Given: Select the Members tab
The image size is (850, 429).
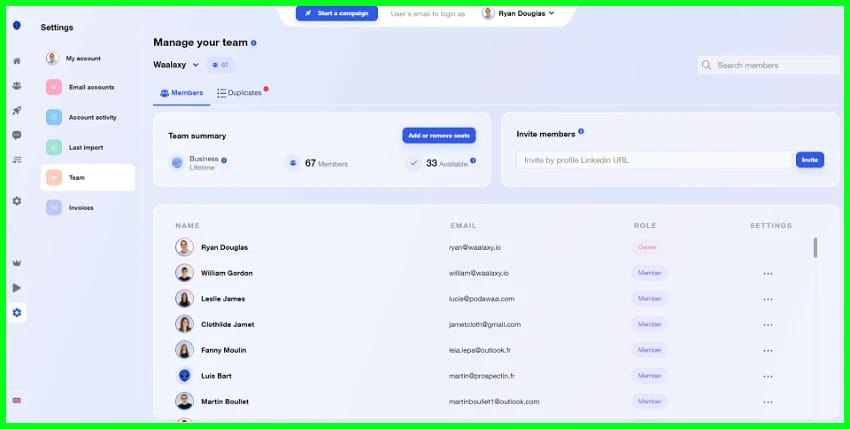Looking at the screenshot, I should 181,93.
